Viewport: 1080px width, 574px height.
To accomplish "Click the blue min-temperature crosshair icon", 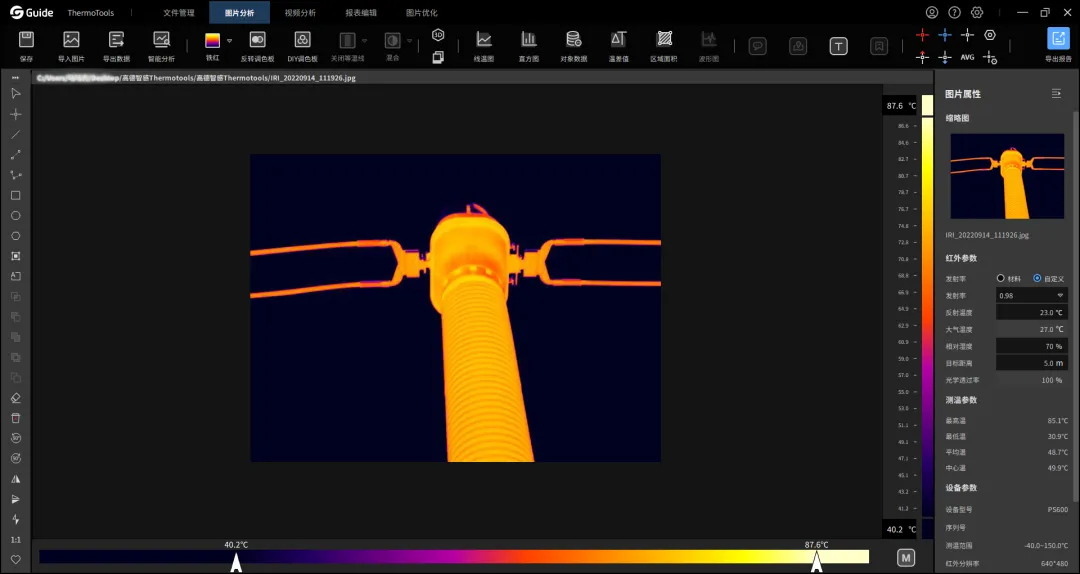I will 945,35.
